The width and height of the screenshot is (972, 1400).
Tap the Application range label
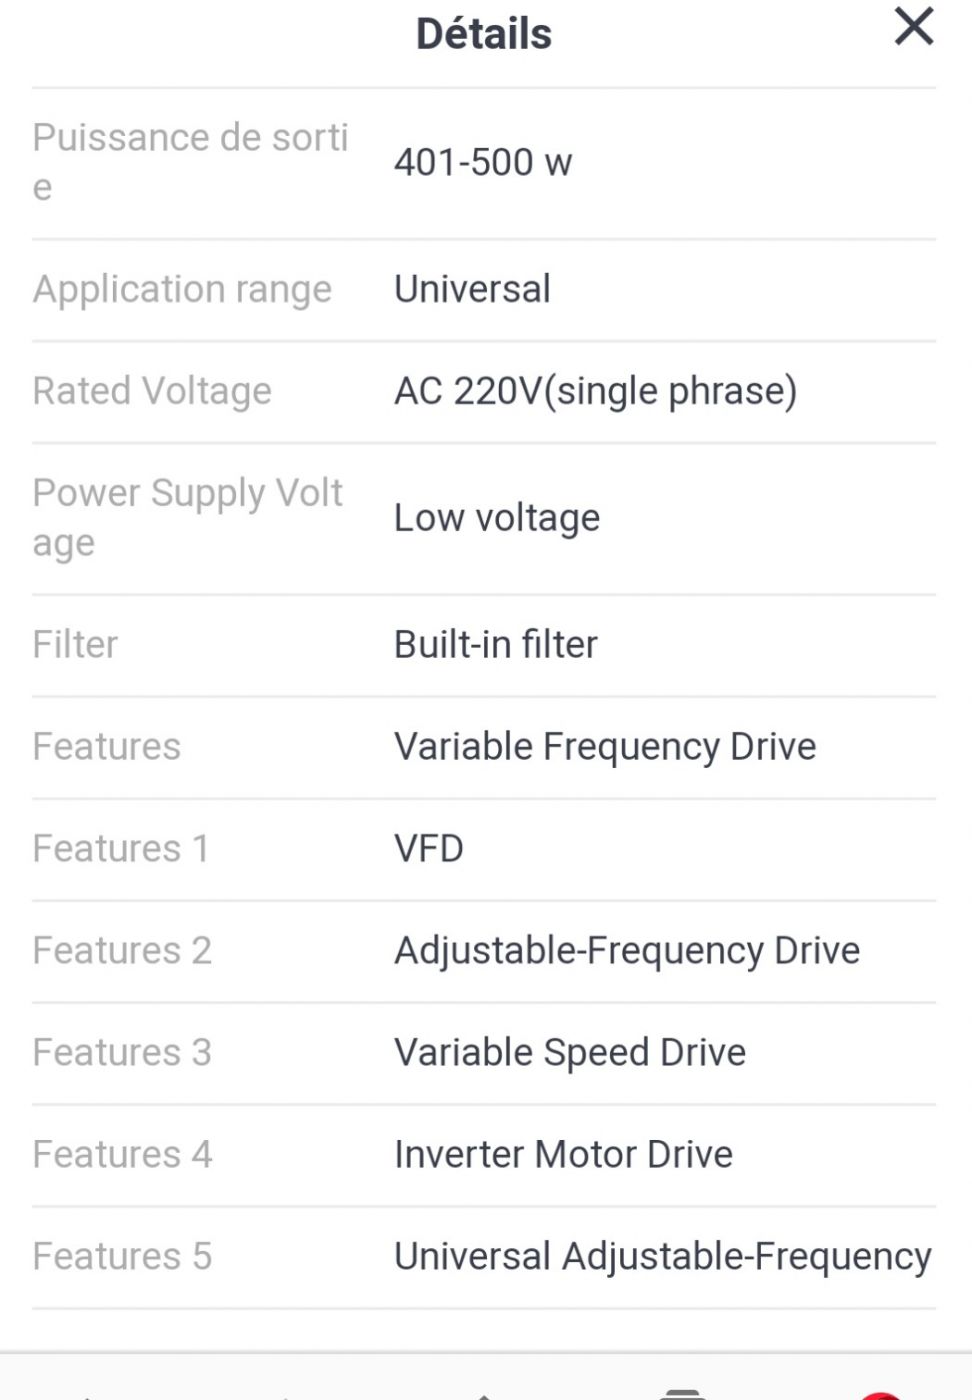[182, 289]
